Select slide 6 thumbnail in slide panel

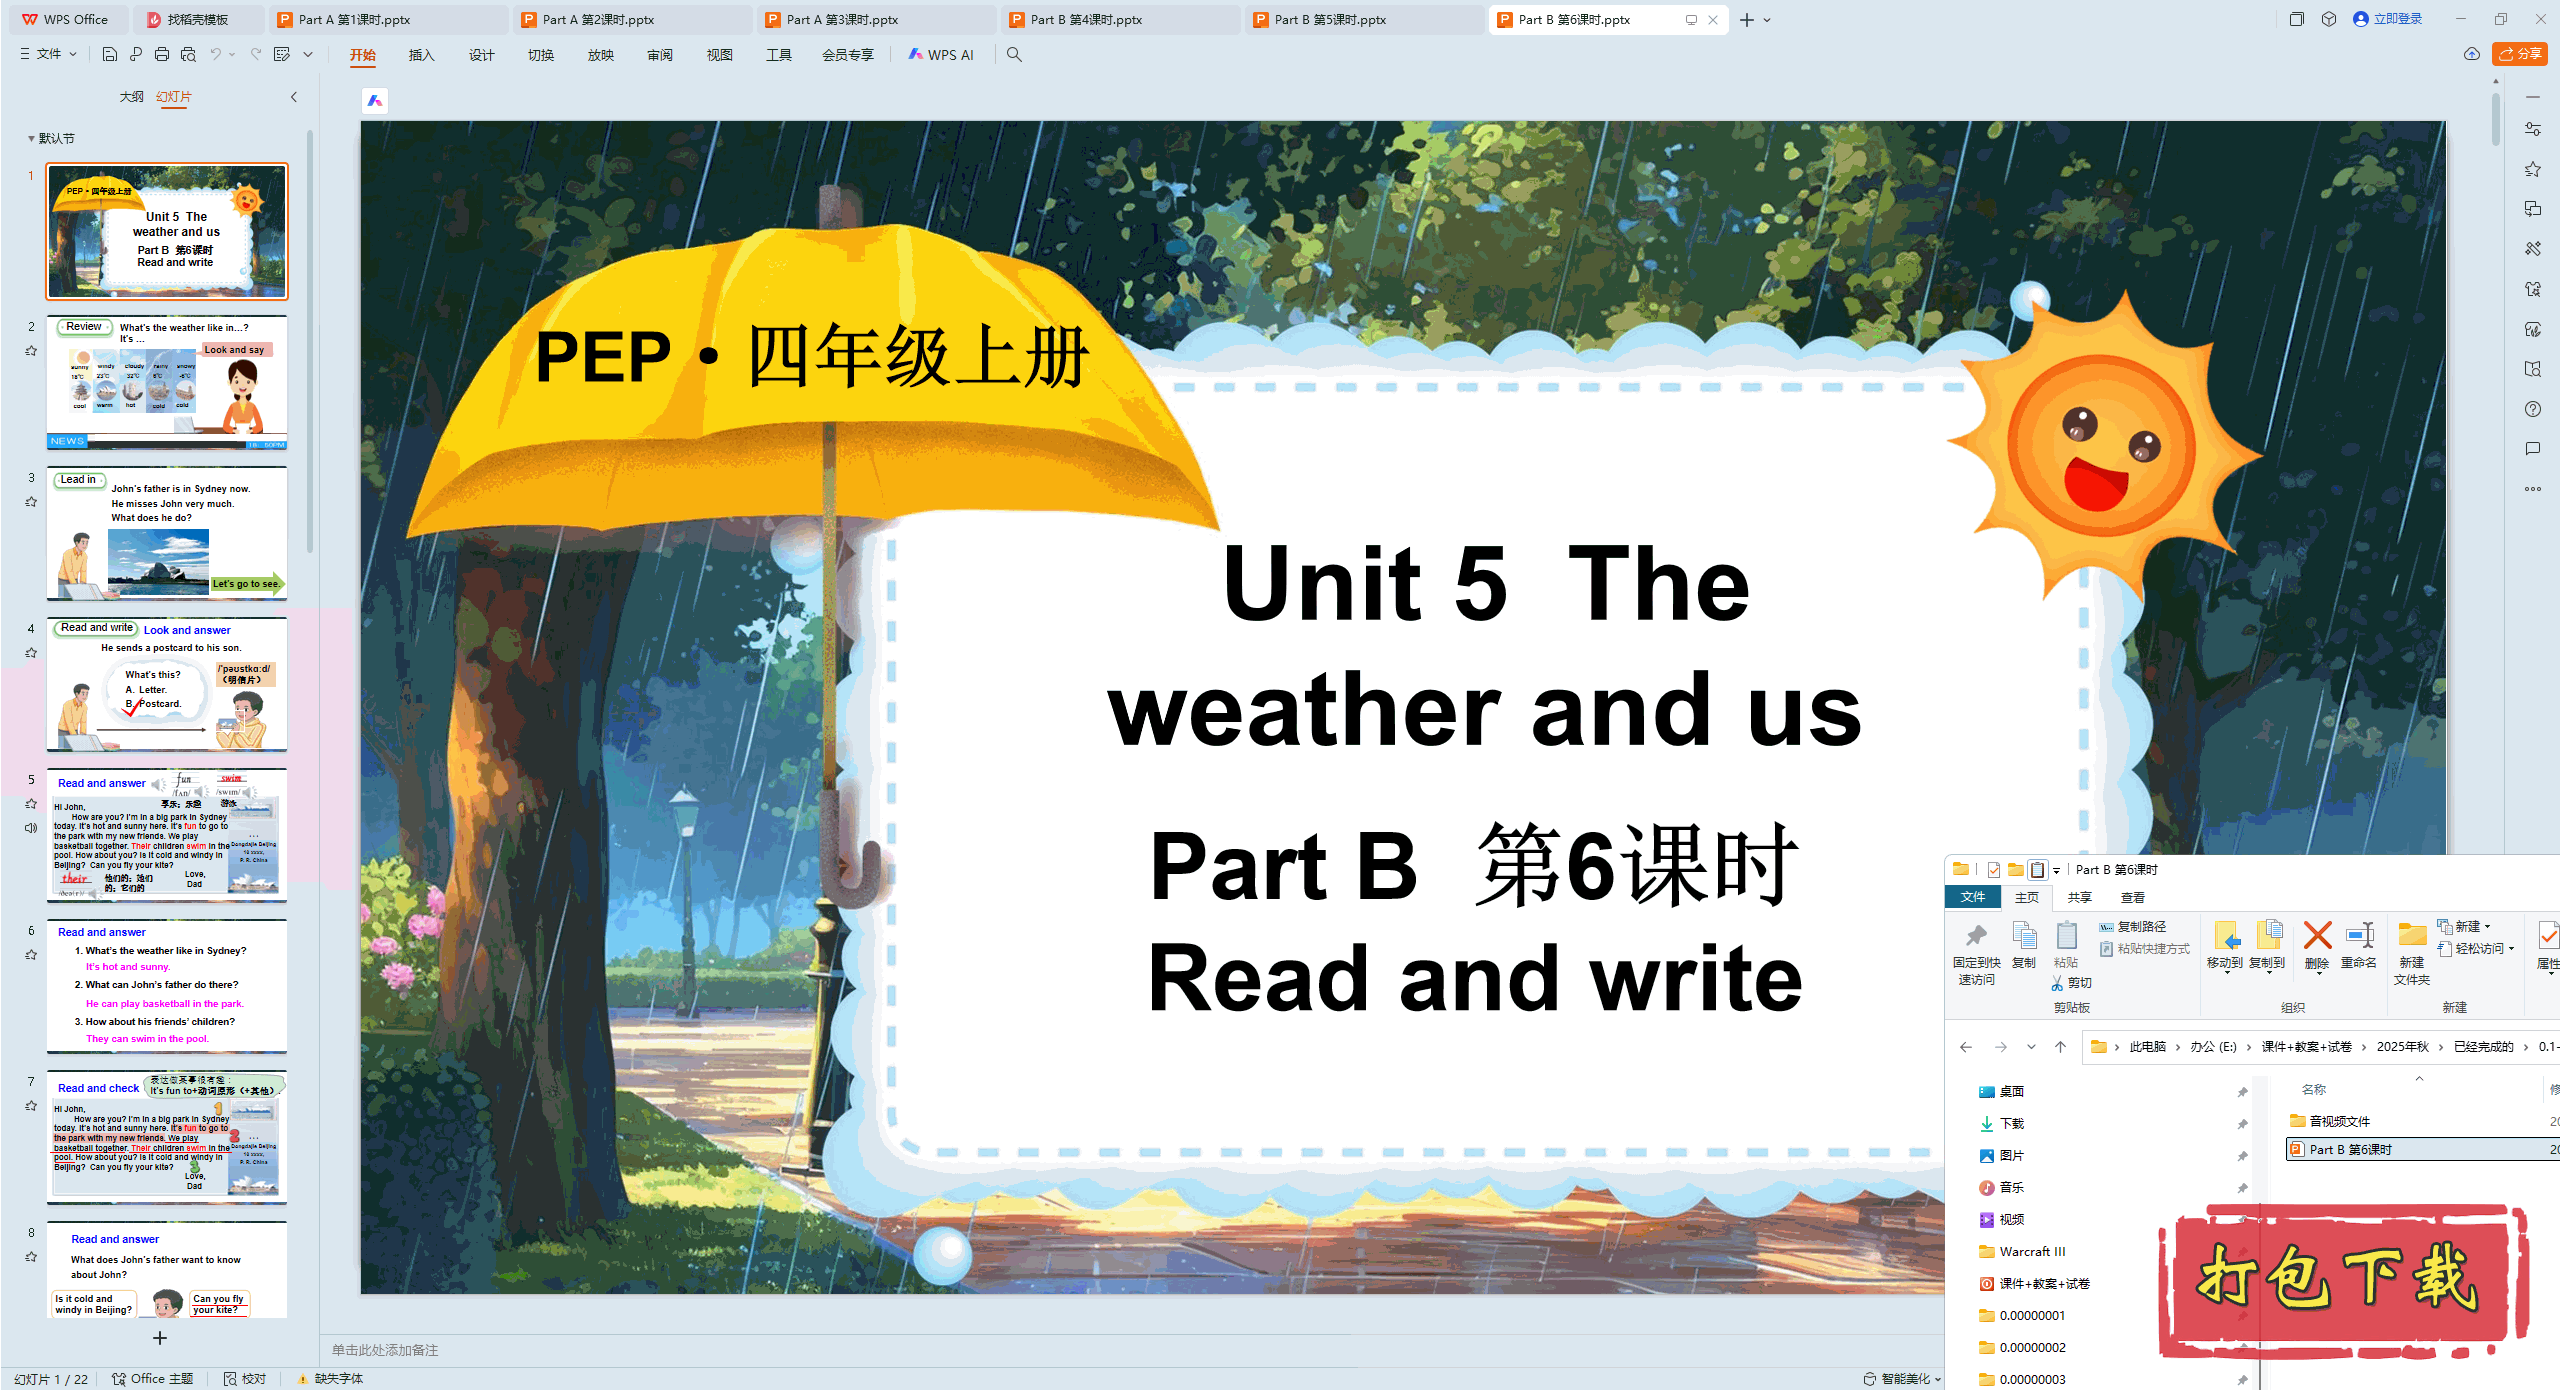click(166, 987)
